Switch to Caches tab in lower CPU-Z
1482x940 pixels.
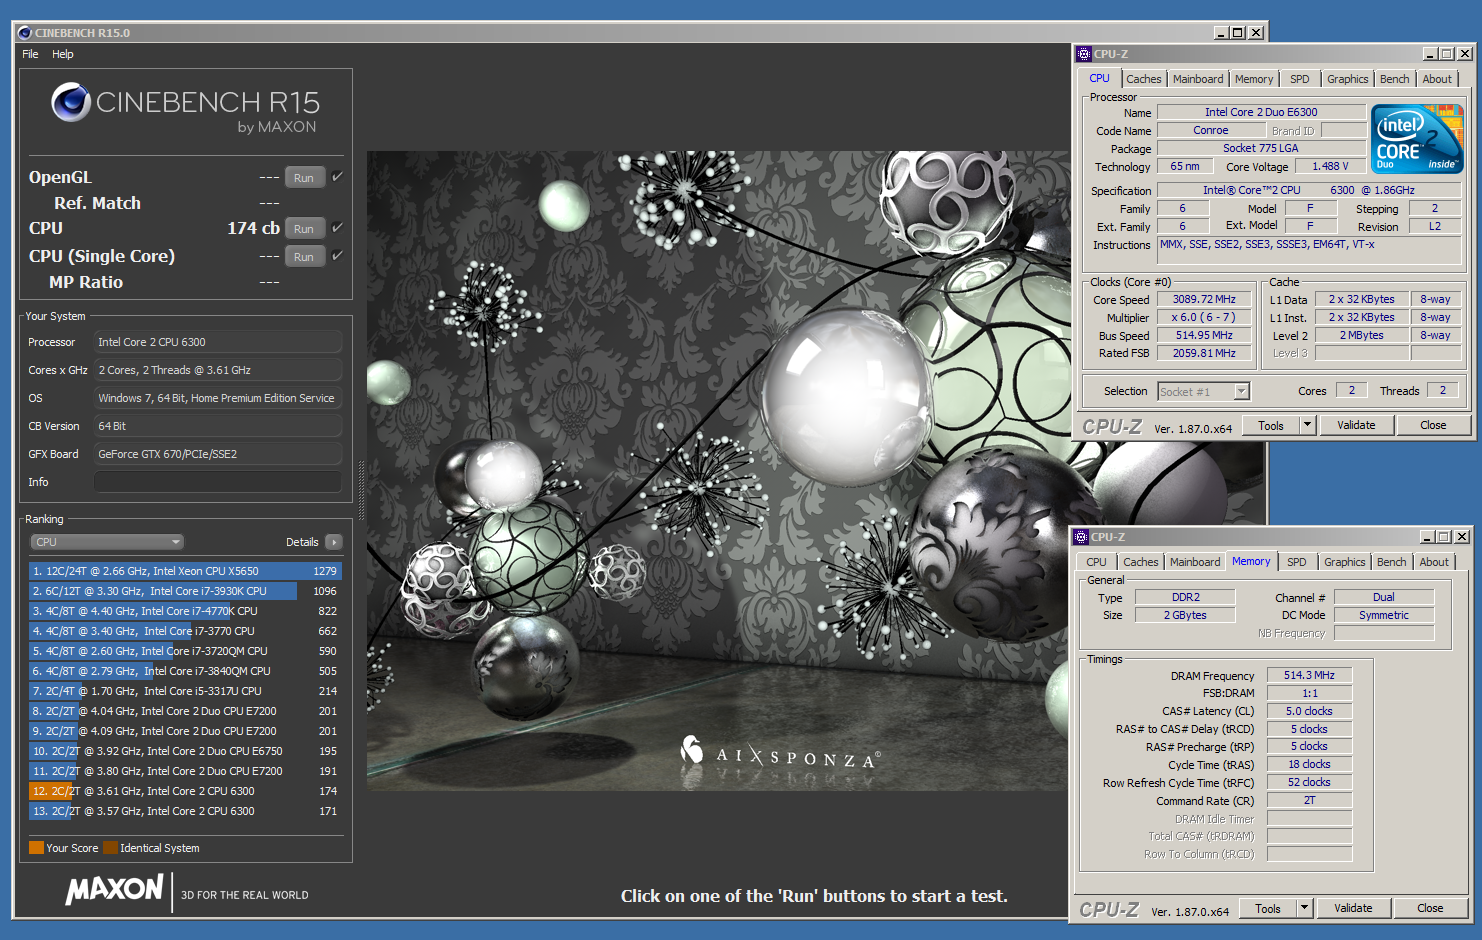tap(1141, 562)
